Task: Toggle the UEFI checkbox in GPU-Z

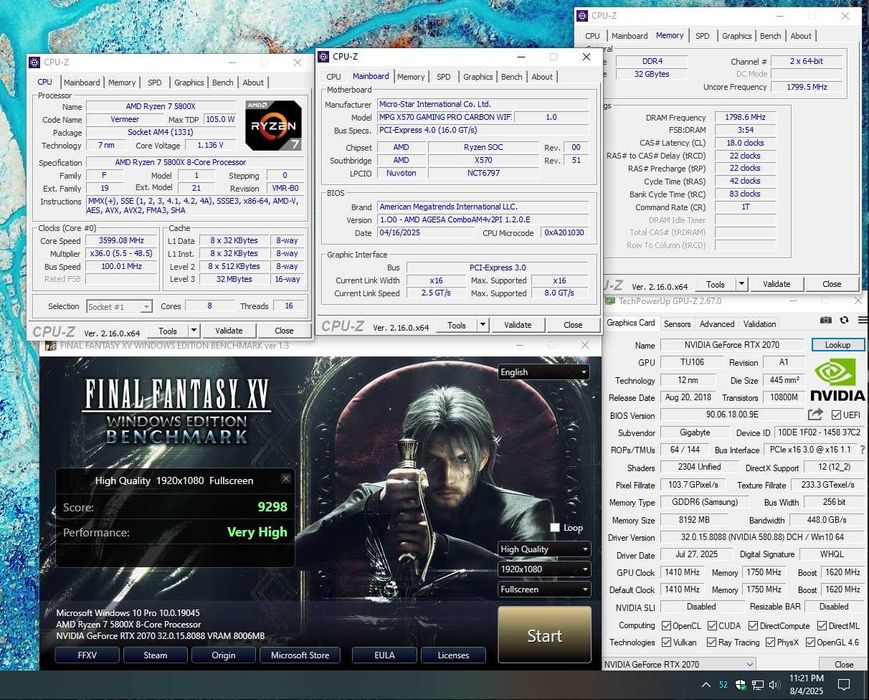Action: pyautogui.click(x=836, y=415)
